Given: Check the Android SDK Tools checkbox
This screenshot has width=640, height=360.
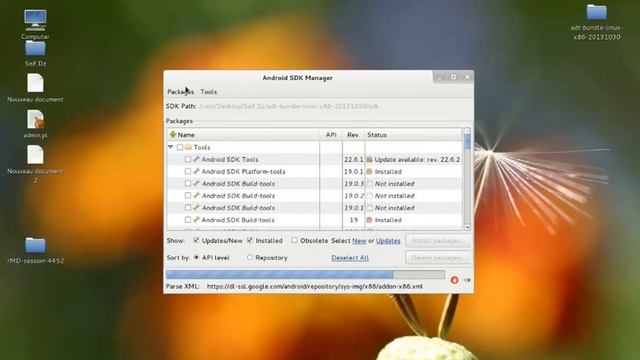Looking at the screenshot, I should 188,159.
